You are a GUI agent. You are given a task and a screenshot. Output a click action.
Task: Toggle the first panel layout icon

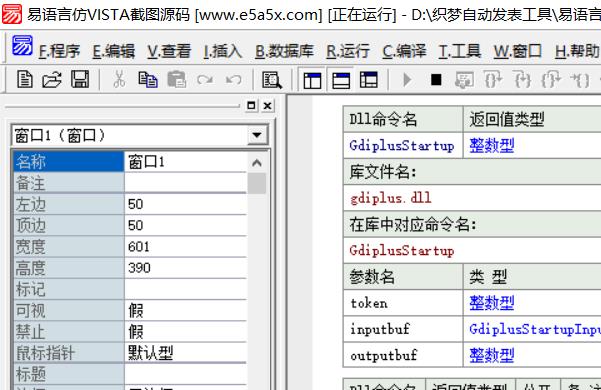[312, 80]
